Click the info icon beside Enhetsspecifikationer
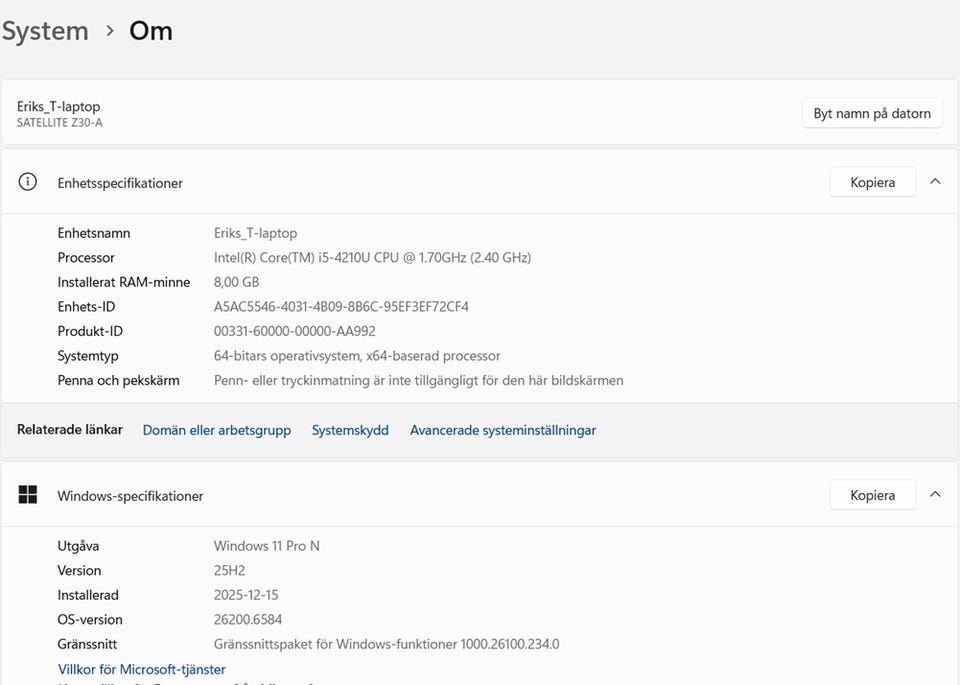 click(x=28, y=182)
